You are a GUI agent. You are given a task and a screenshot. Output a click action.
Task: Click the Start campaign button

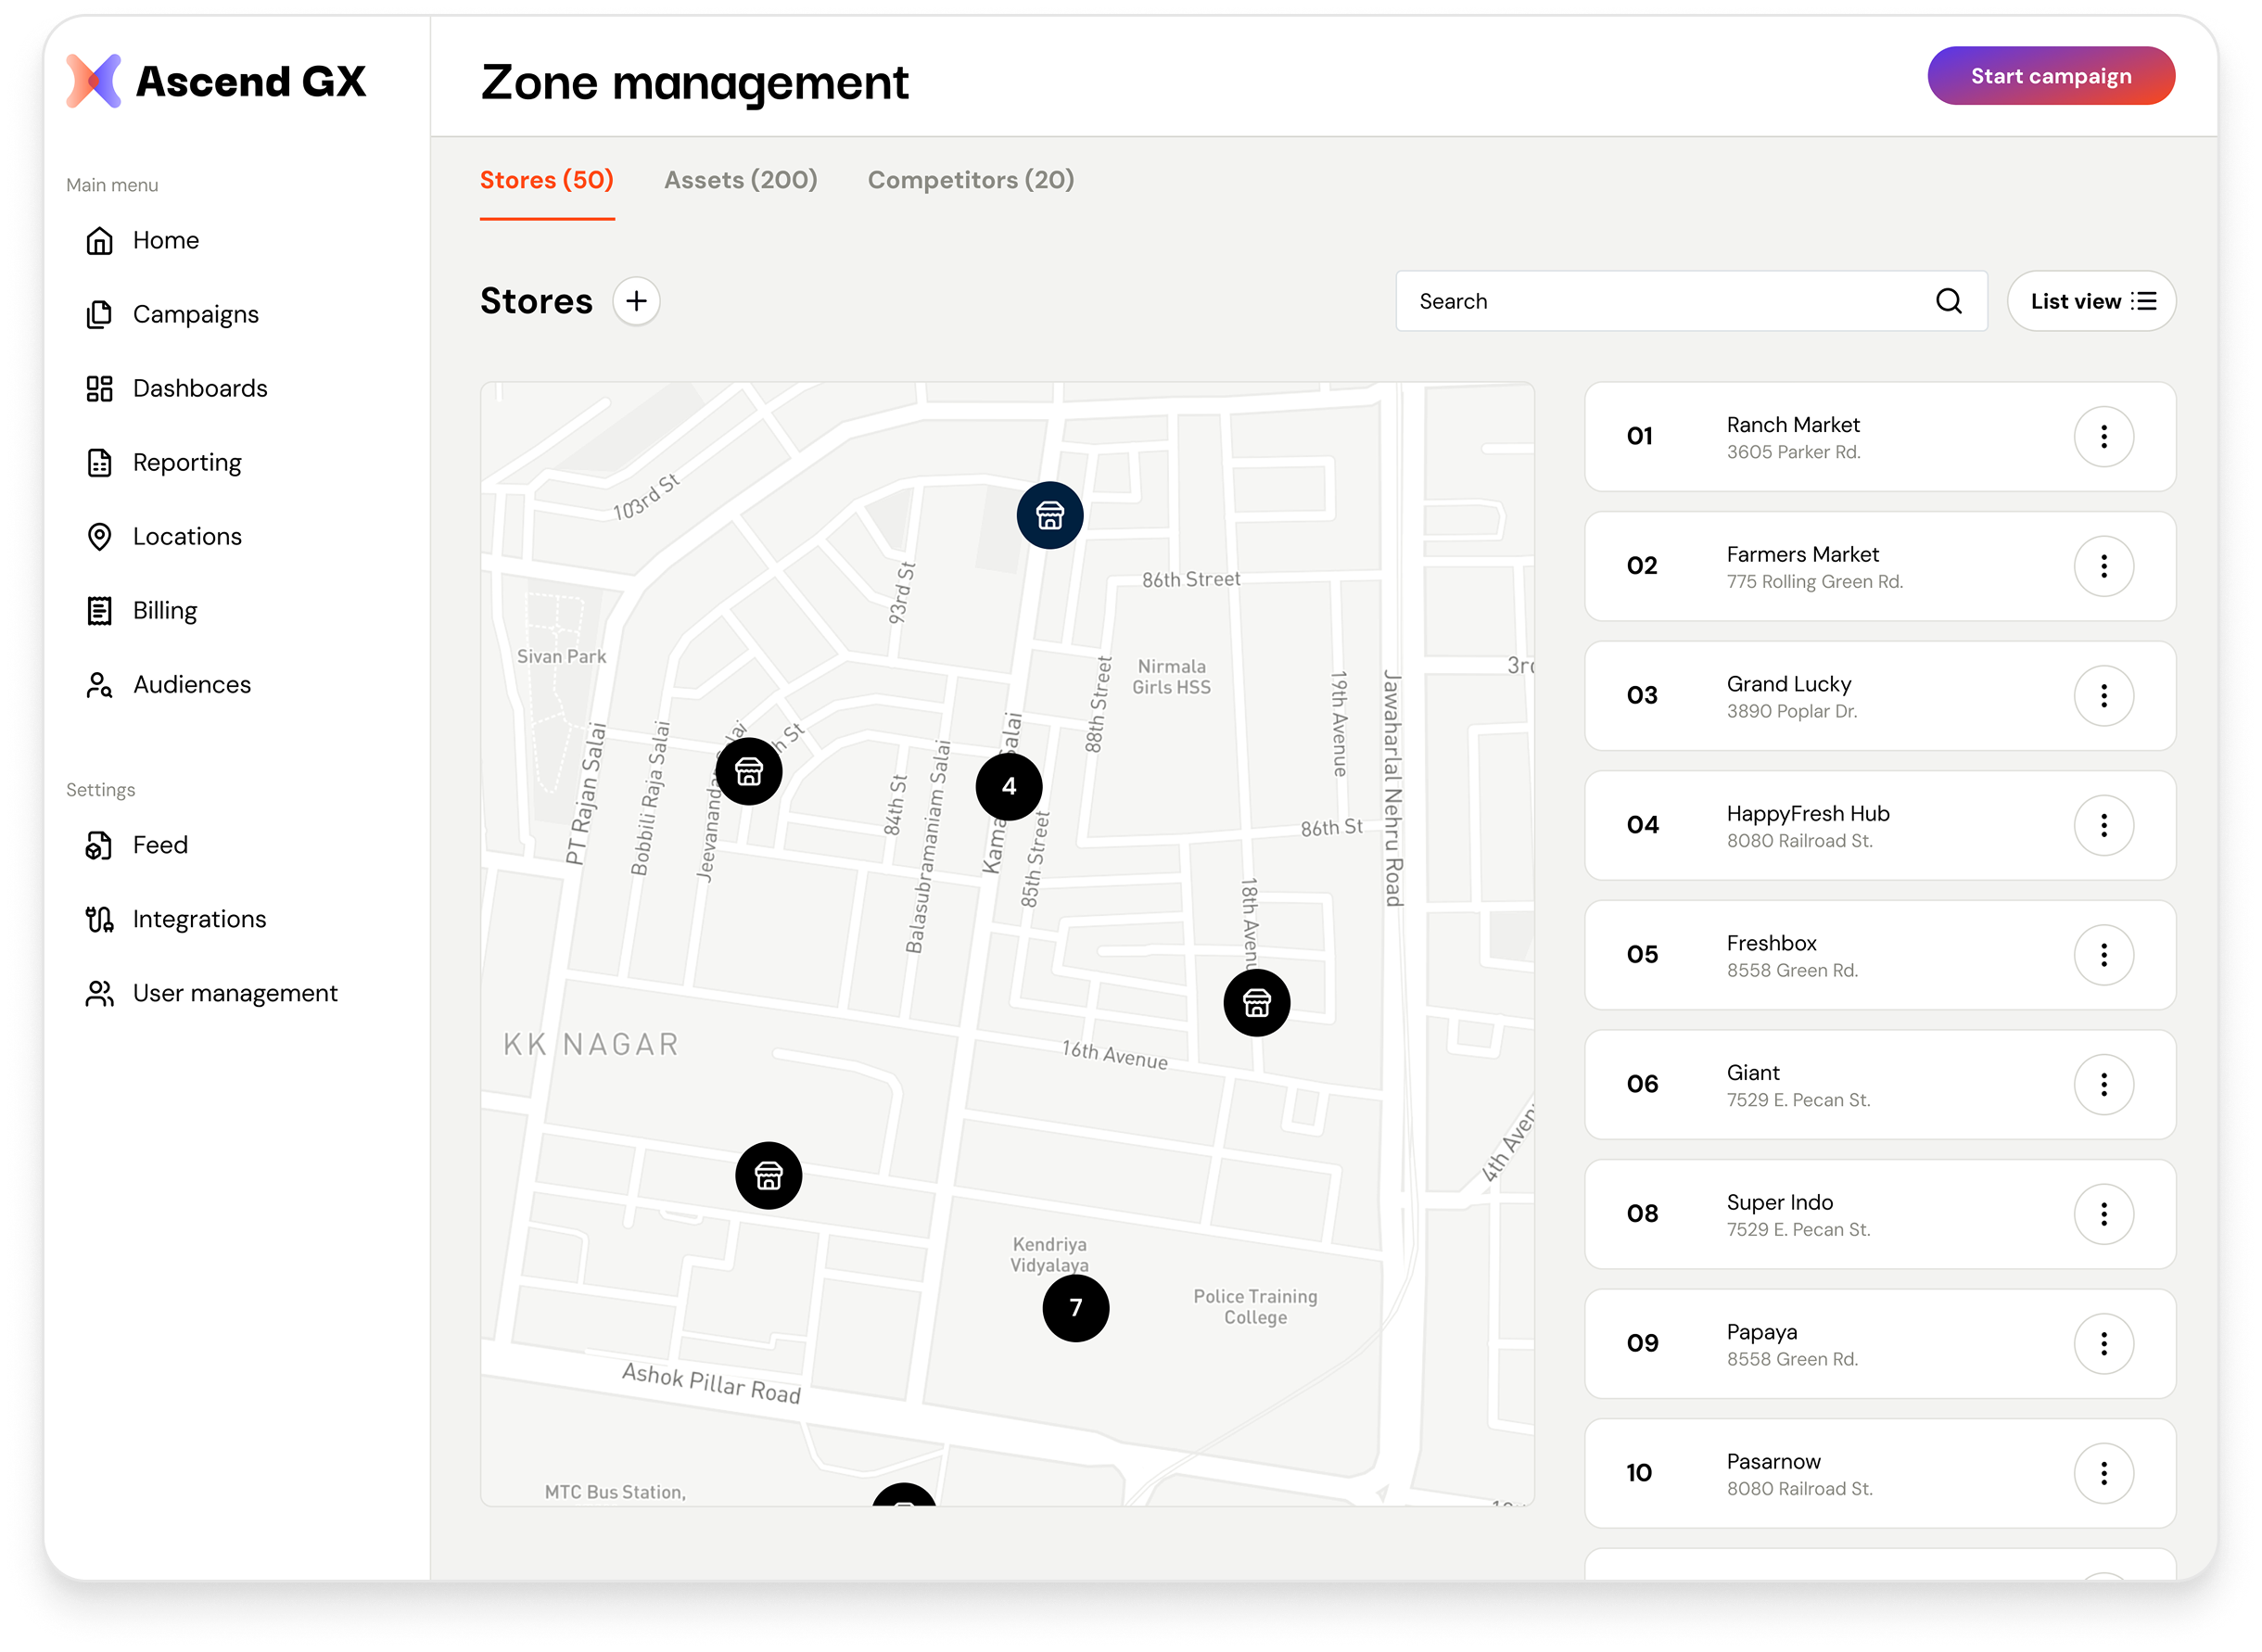click(2050, 76)
